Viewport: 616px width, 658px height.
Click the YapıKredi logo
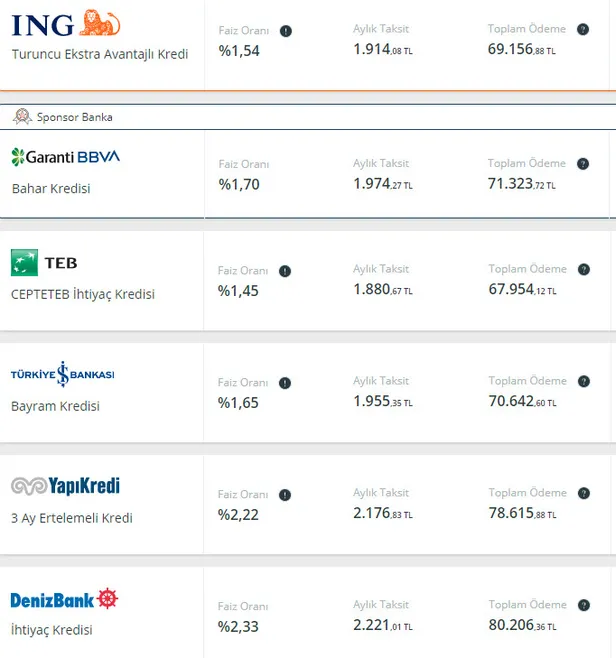[x=65, y=486]
